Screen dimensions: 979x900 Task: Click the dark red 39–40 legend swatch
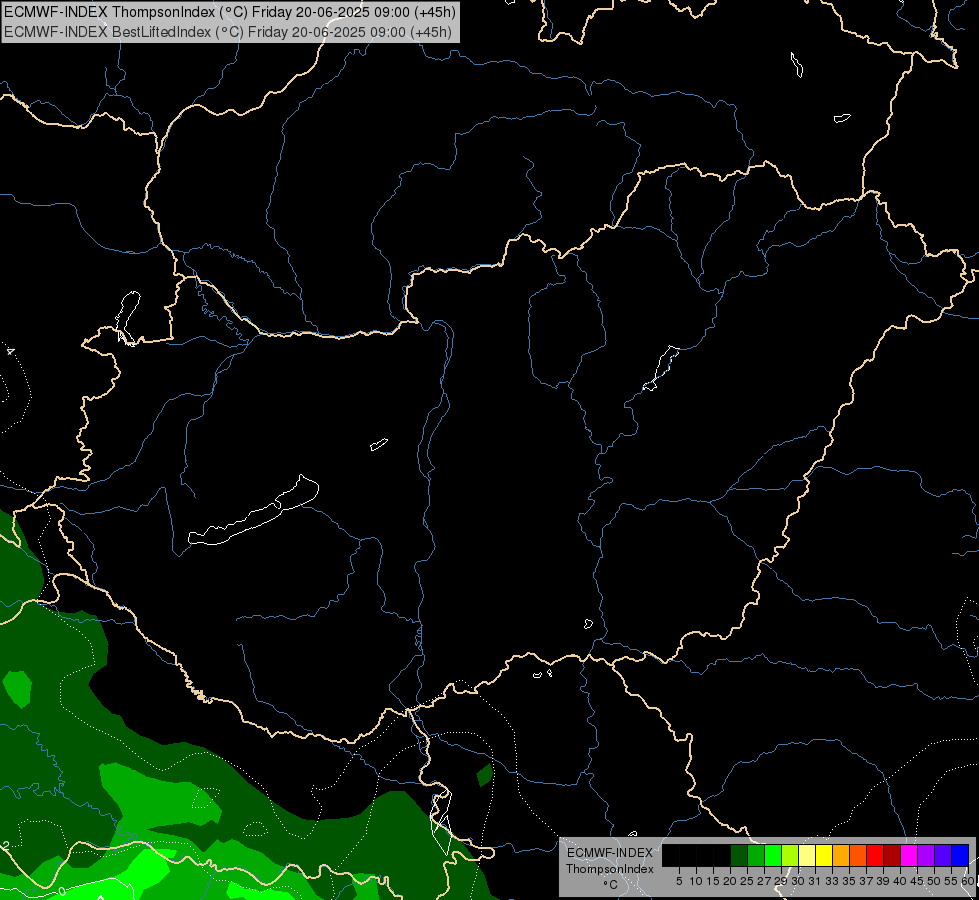point(892,855)
